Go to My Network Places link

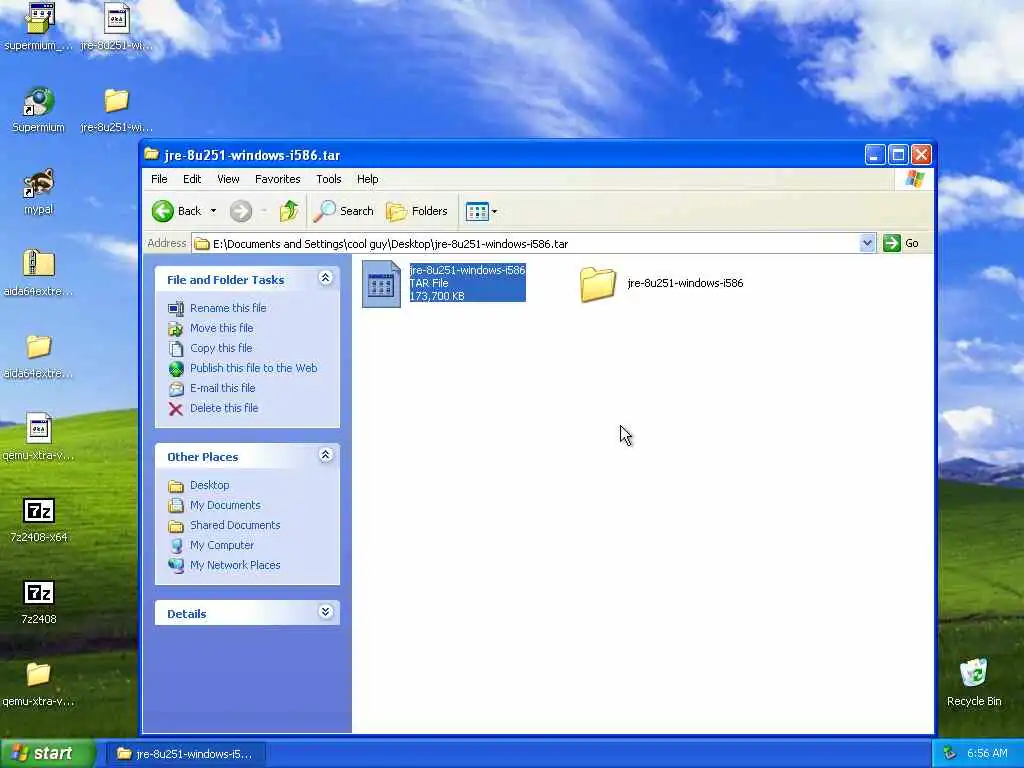[234, 566]
